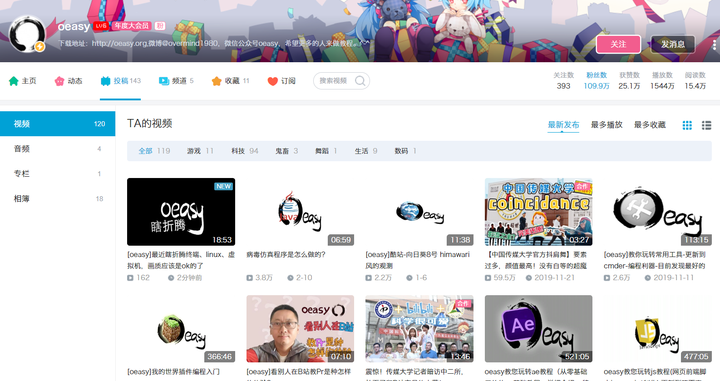Image resolution: width=720 pixels, height=381 pixels.
Task: Switch to grid view layout icon
Action: coord(687,125)
